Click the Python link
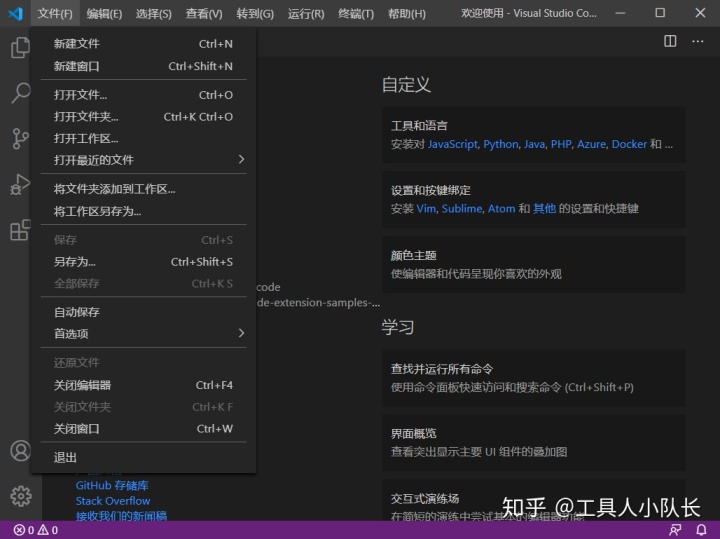The image size is (720, 539). point(501,144)
